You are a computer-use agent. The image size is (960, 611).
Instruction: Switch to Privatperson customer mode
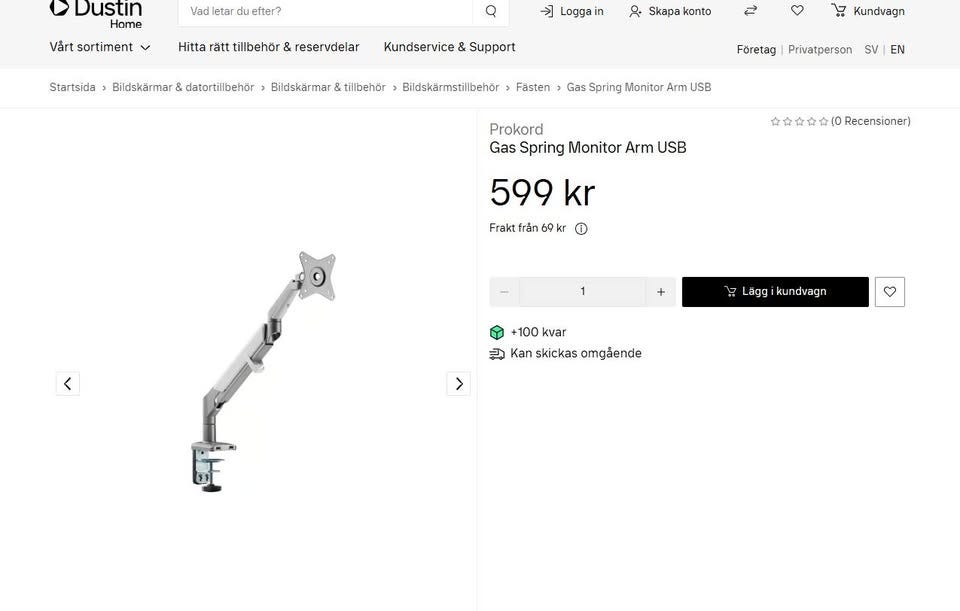[x=820, y=50]
